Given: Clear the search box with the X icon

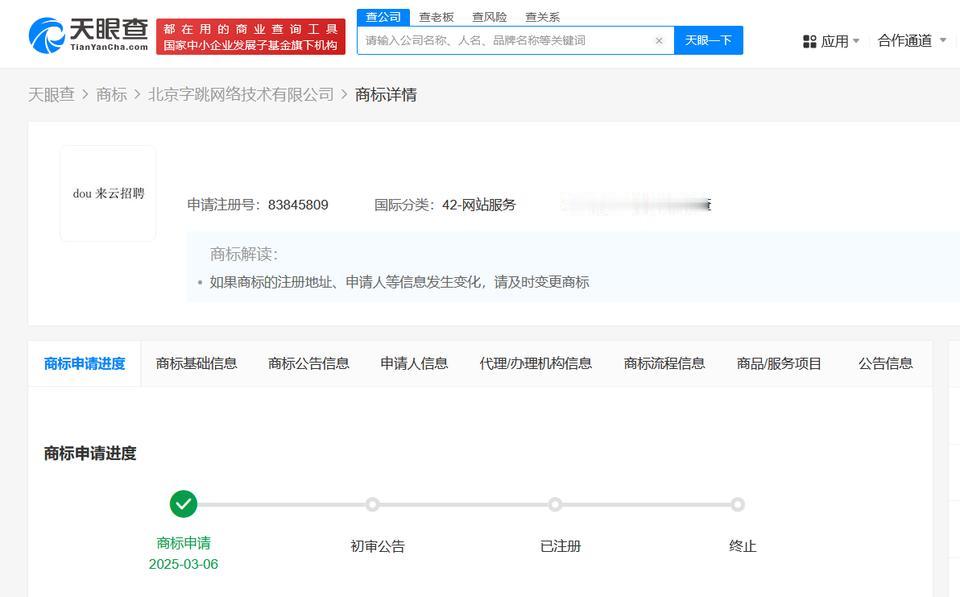Looking at the screenshot, I should coord(659,40).
